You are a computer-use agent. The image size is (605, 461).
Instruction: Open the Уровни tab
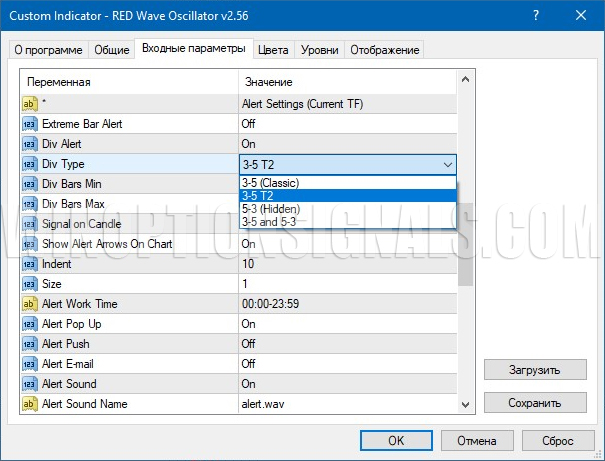click(x=320, y=50)
